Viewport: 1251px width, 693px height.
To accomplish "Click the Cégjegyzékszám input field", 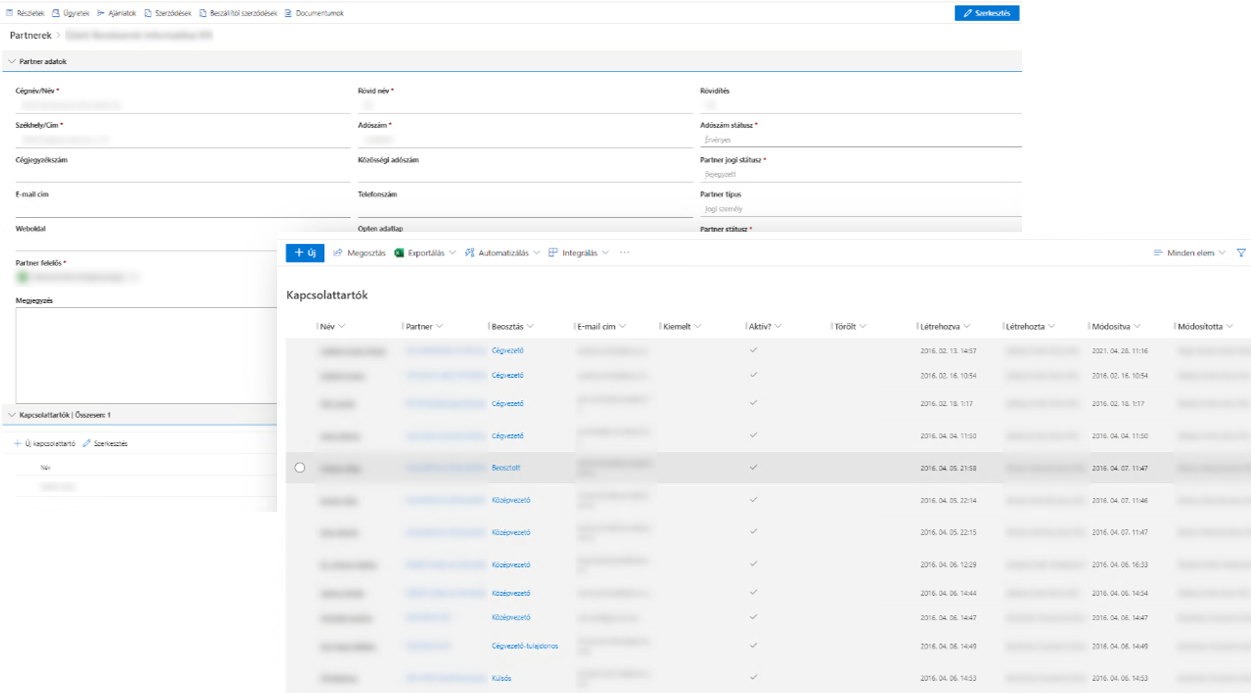I will (183, 173).
